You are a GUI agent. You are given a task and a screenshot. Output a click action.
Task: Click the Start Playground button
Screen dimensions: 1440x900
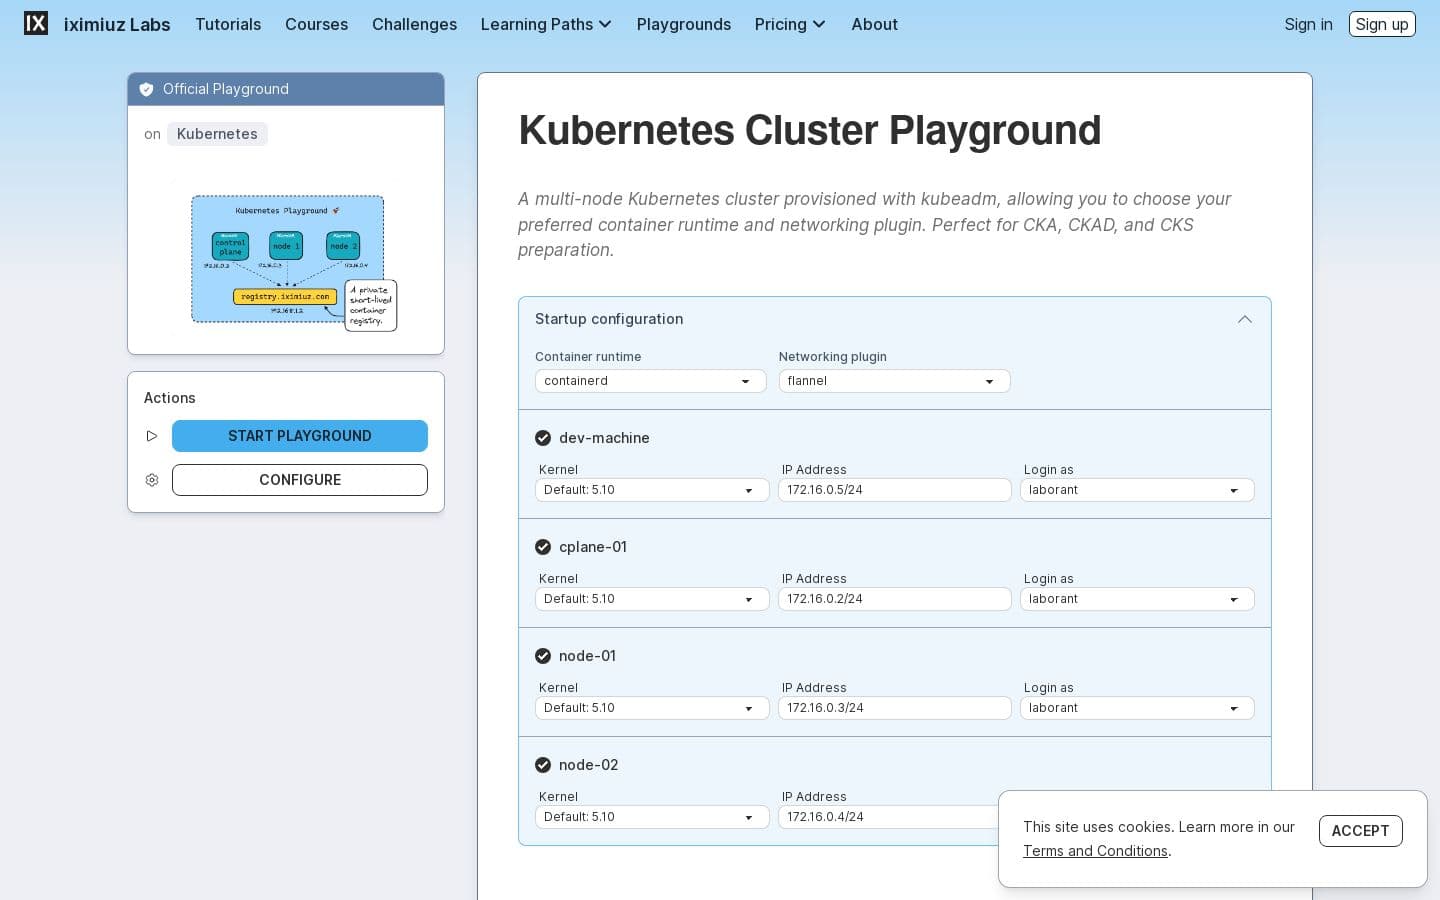click(300, 436)
